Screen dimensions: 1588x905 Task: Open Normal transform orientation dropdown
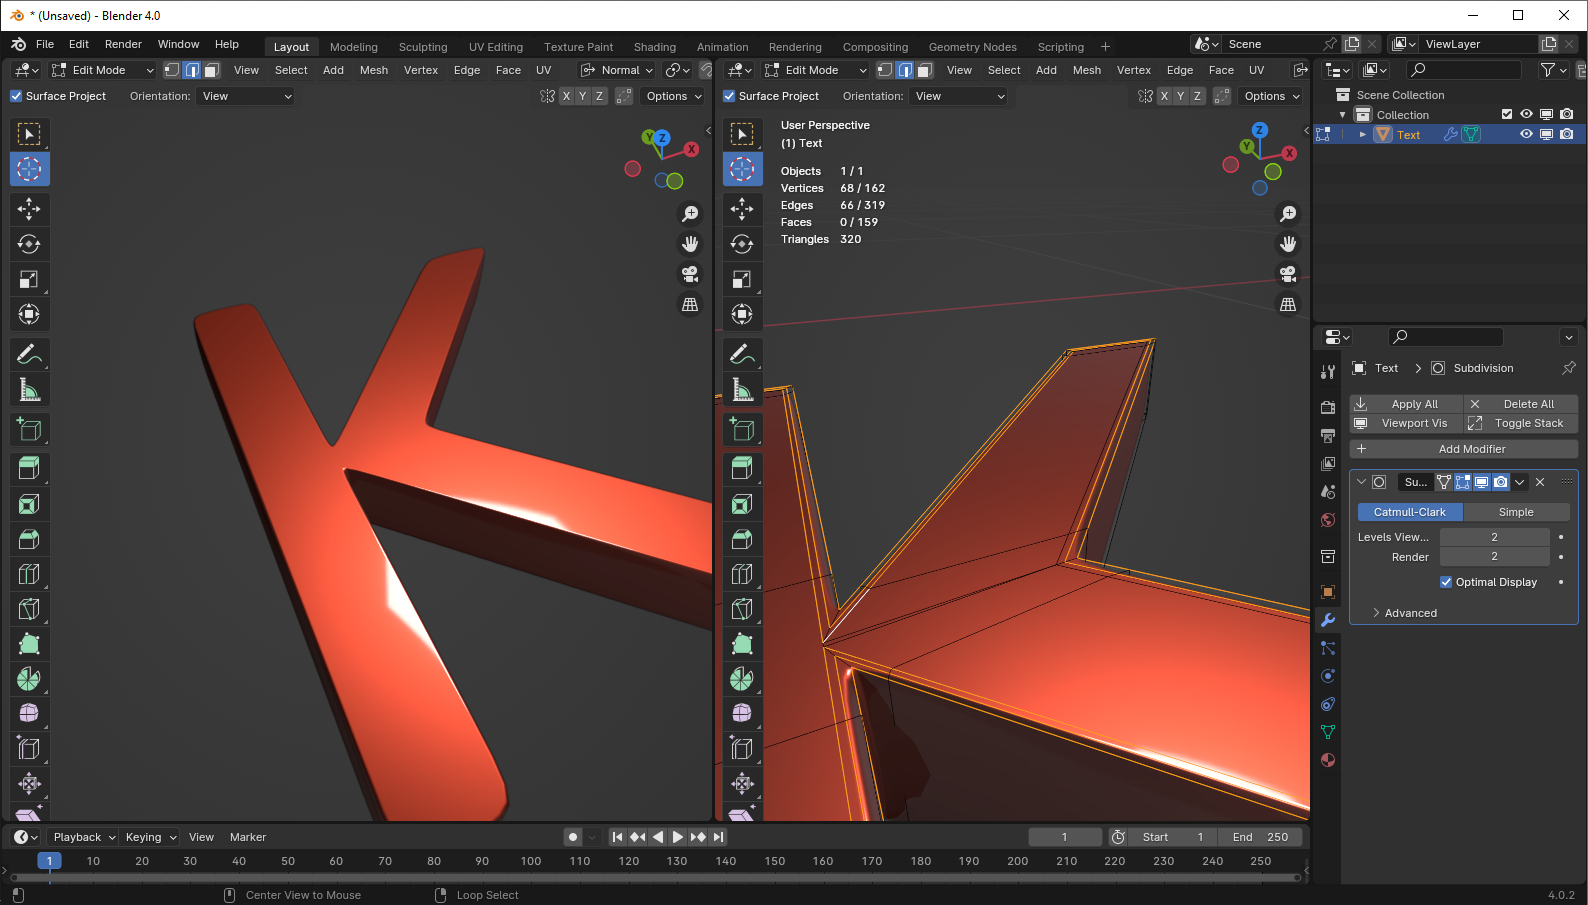point(617,70)
